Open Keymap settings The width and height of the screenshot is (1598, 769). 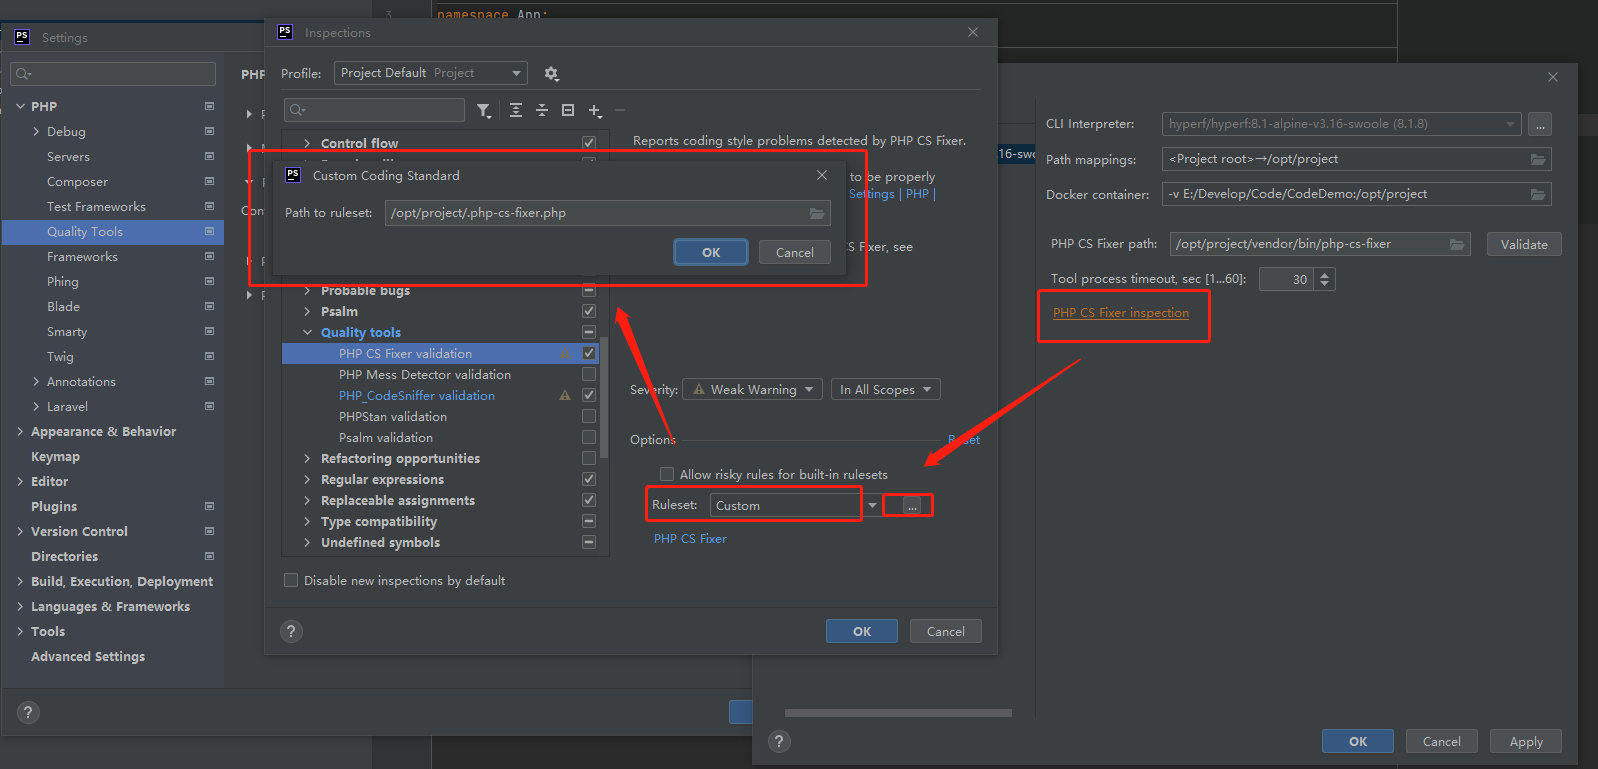click(x=55, y=456)
